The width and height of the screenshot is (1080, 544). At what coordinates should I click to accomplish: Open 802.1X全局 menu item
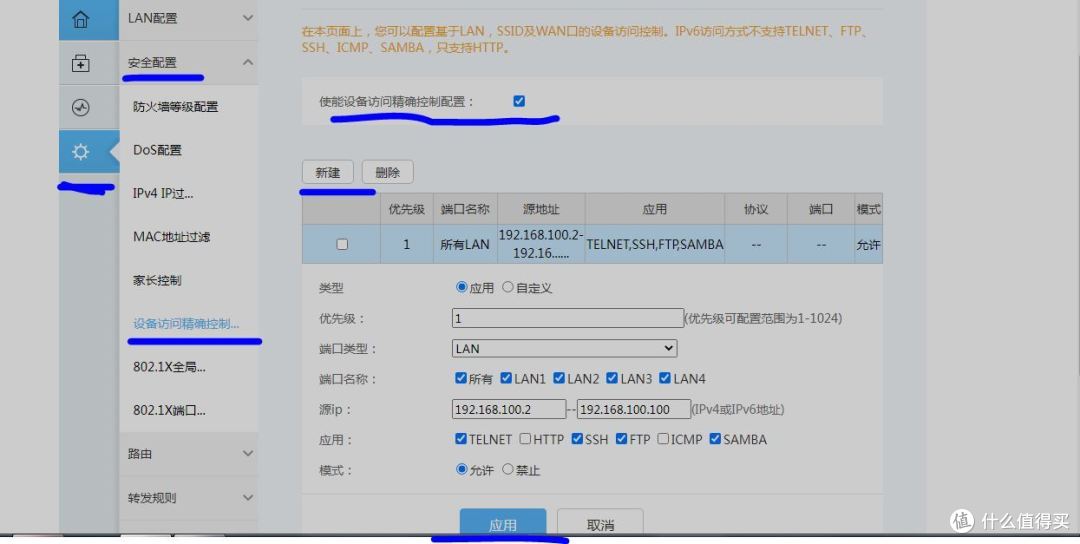point(169,367)
